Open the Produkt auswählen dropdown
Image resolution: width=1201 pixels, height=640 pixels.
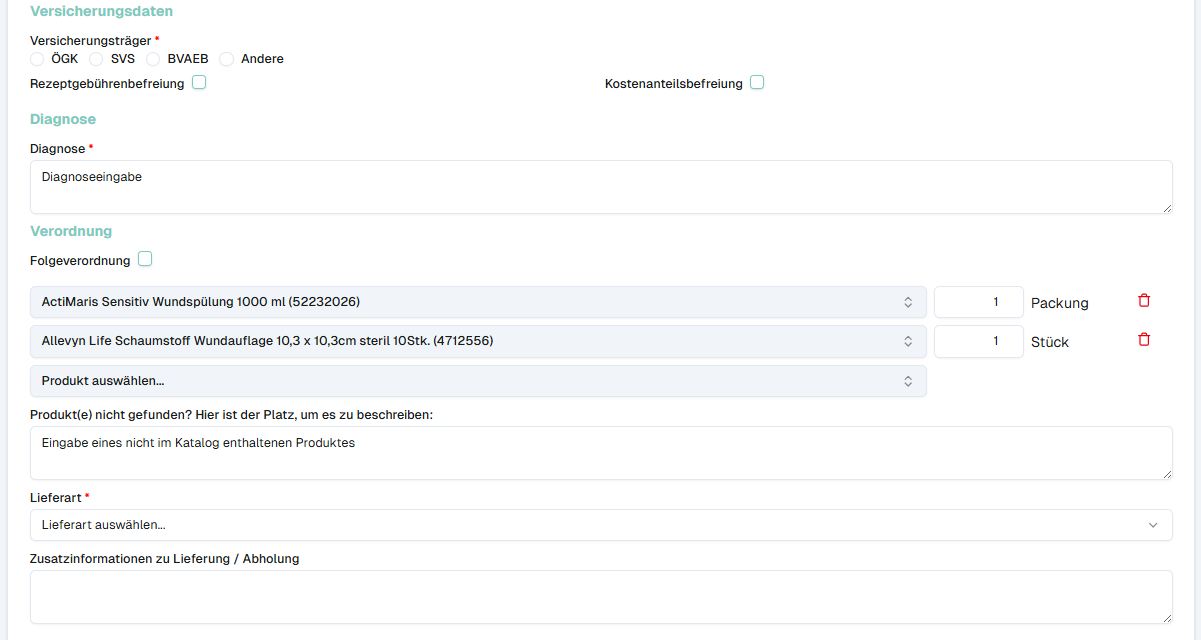click(x=477, y=380)
